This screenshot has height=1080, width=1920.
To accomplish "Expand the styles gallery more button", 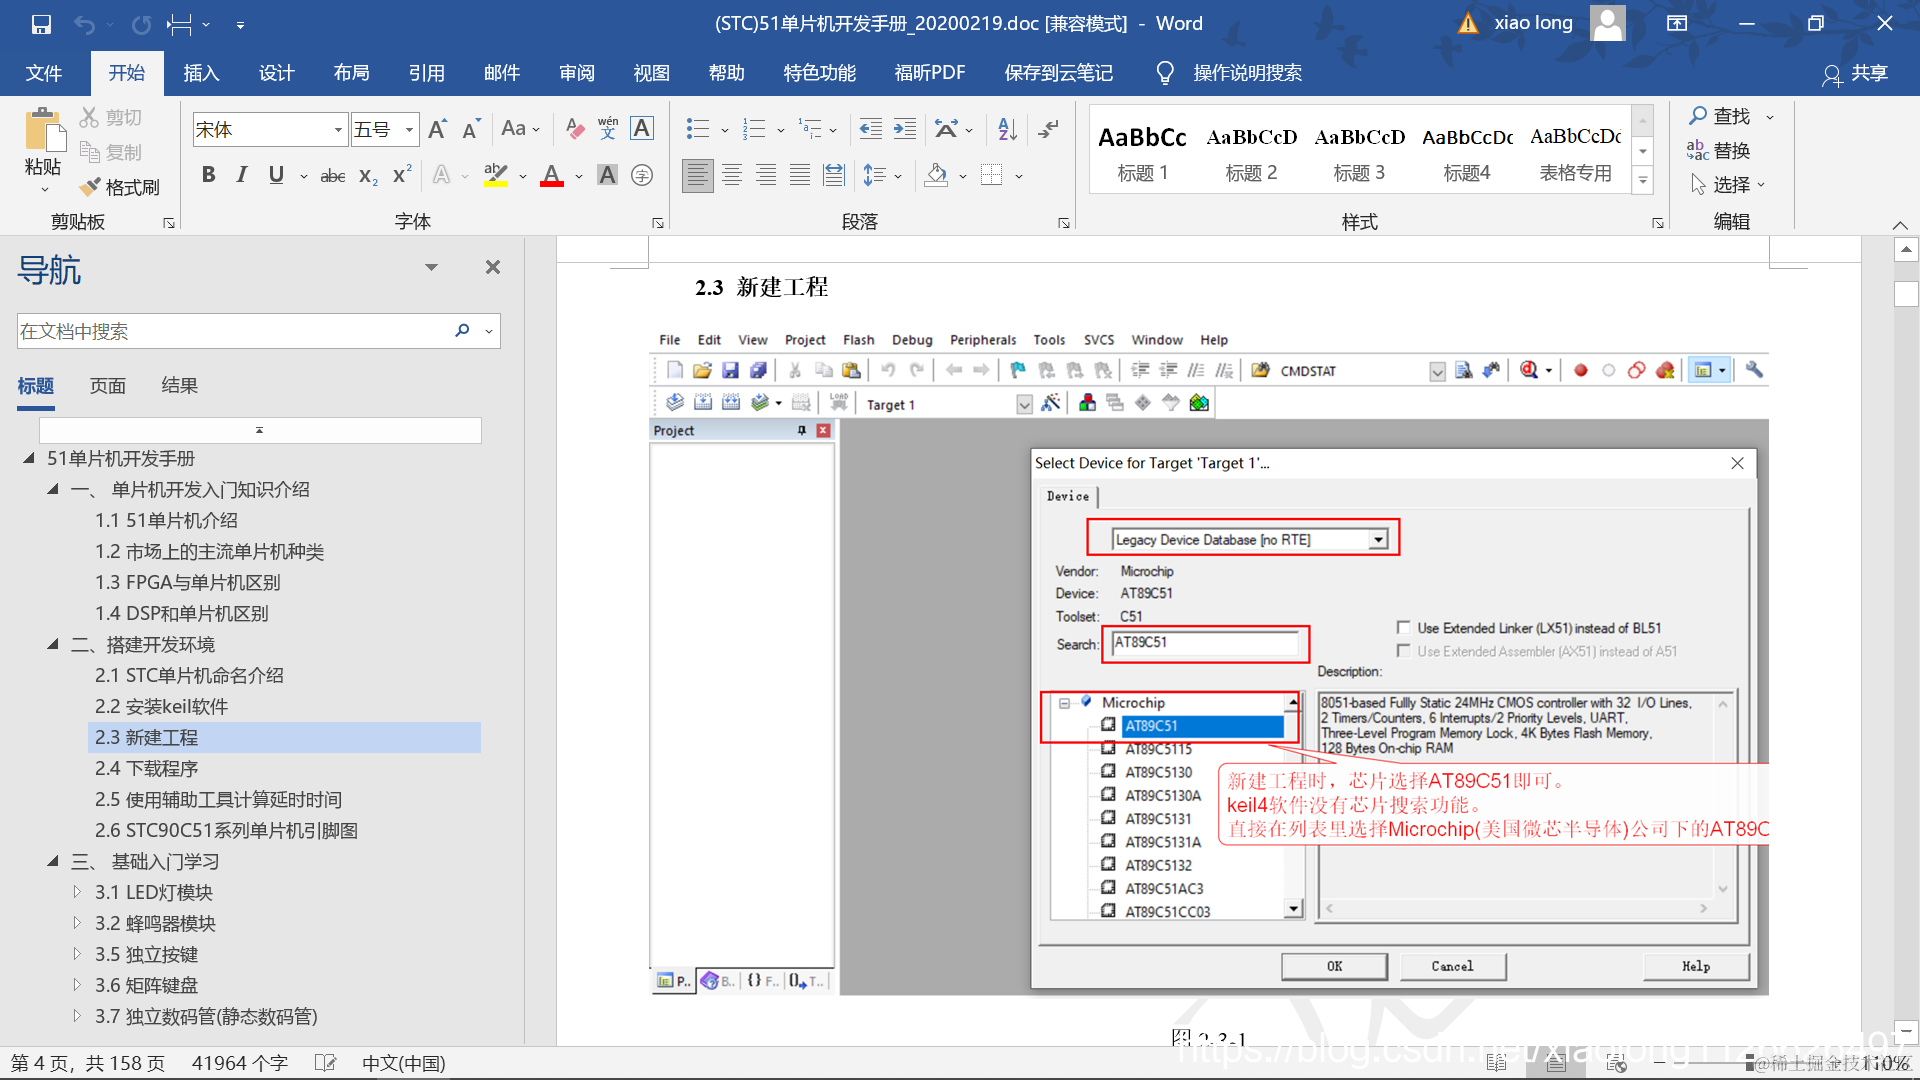I will click(1643, 181).
